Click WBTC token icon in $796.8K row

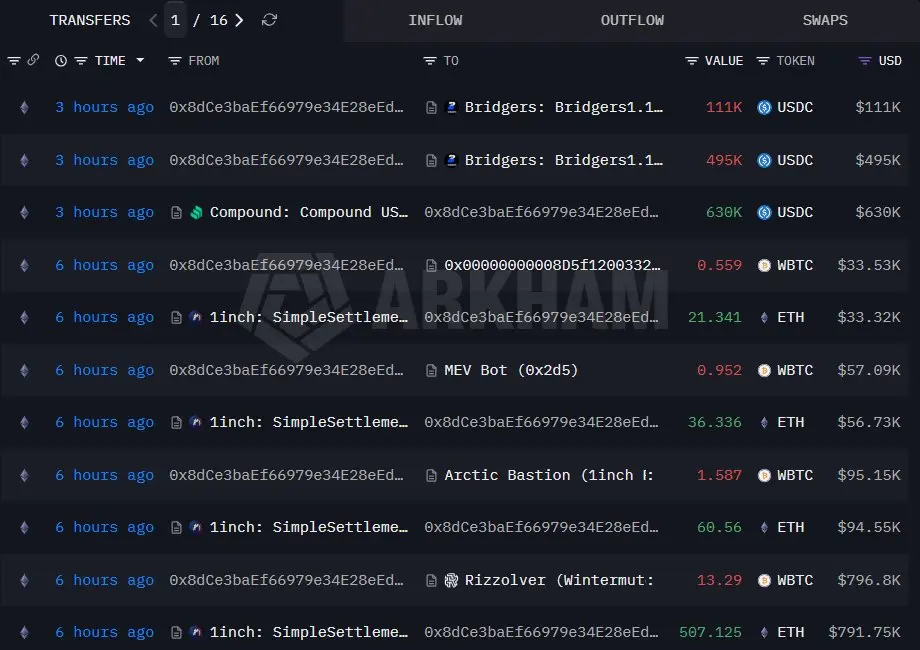point(764,580)
